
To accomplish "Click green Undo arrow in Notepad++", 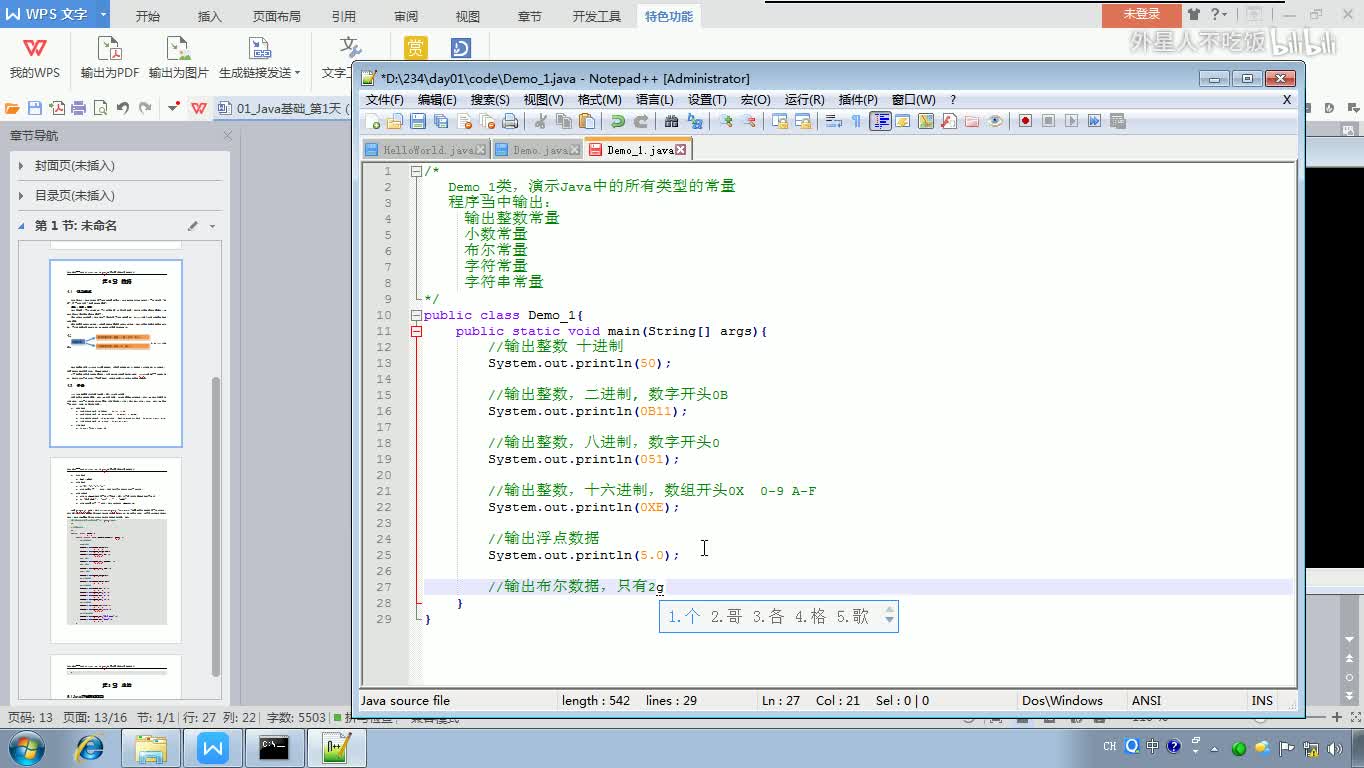I will point(618,121).
